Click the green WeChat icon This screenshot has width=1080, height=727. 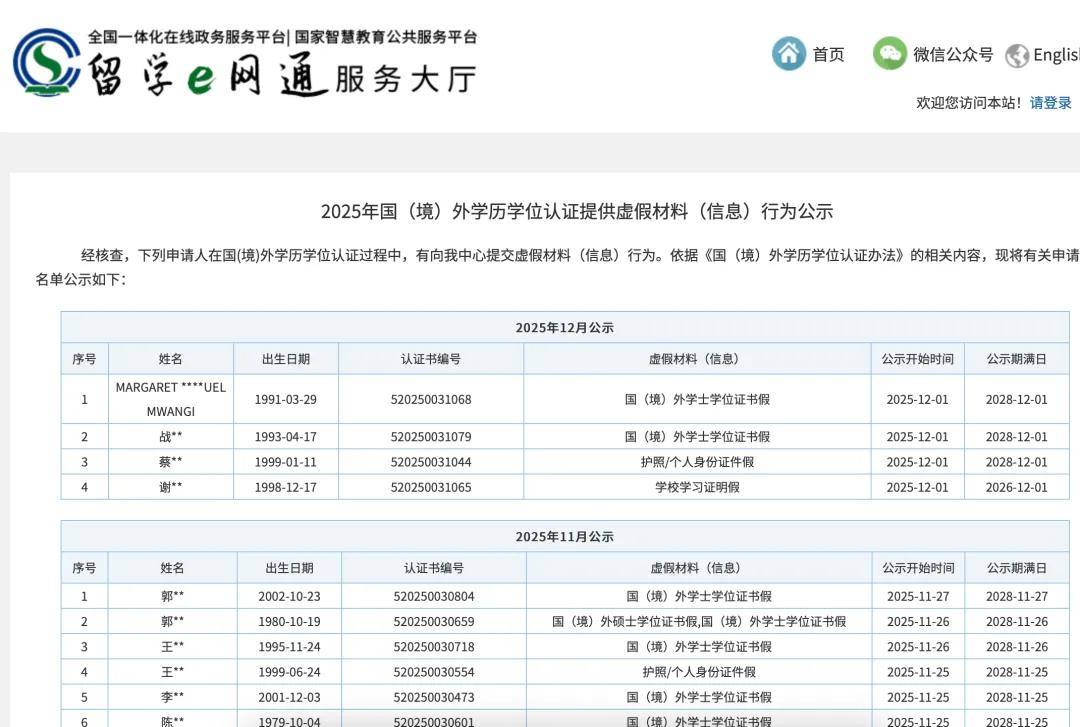tap(889, 54)
